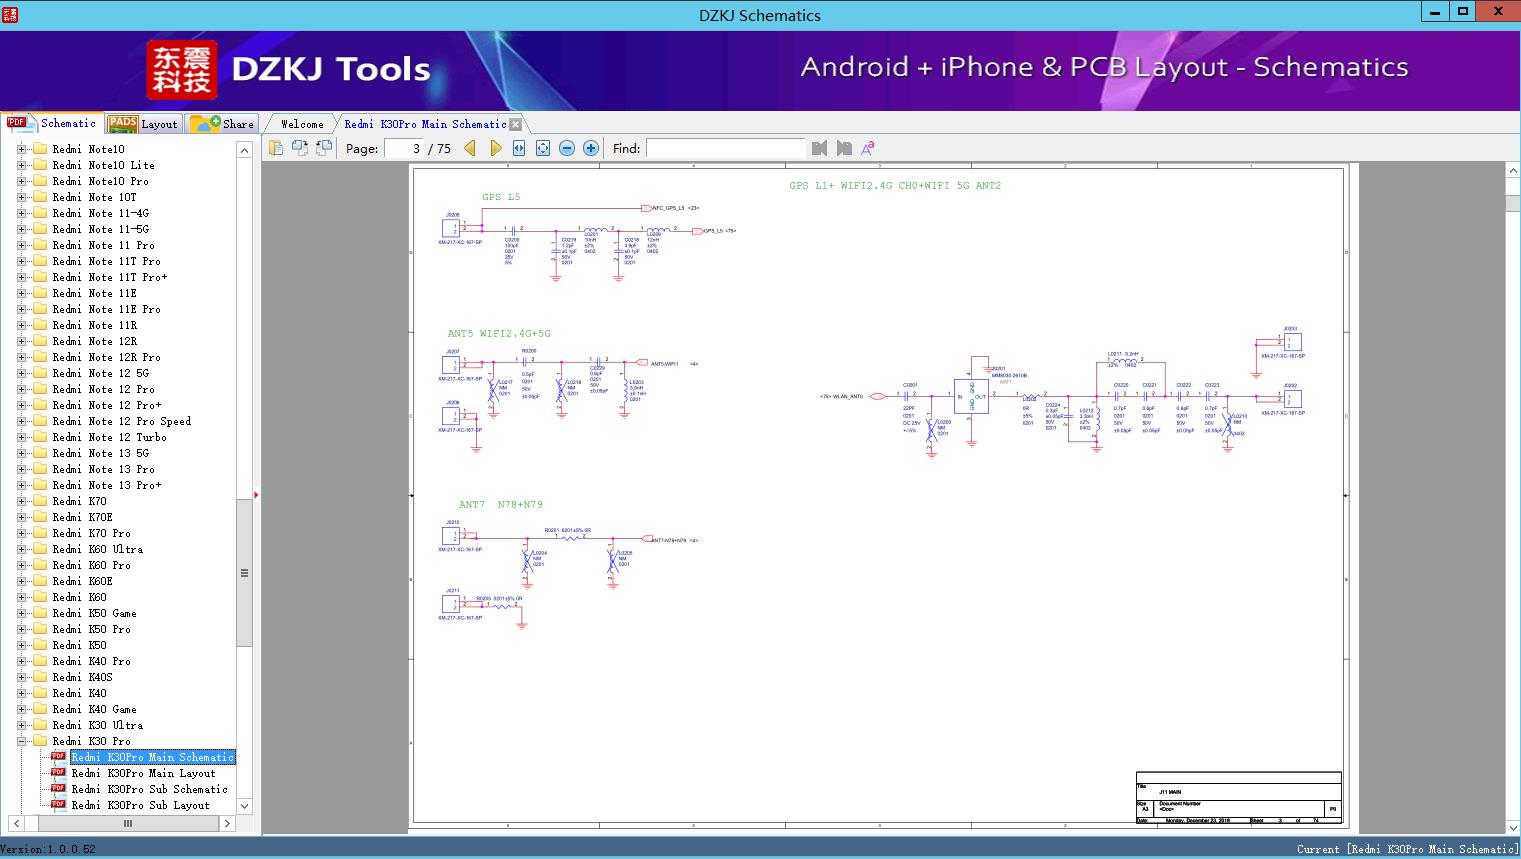Select the Redmi K60E tree item
Viewport: 1521px width, 859px height.
click(82, 581)
